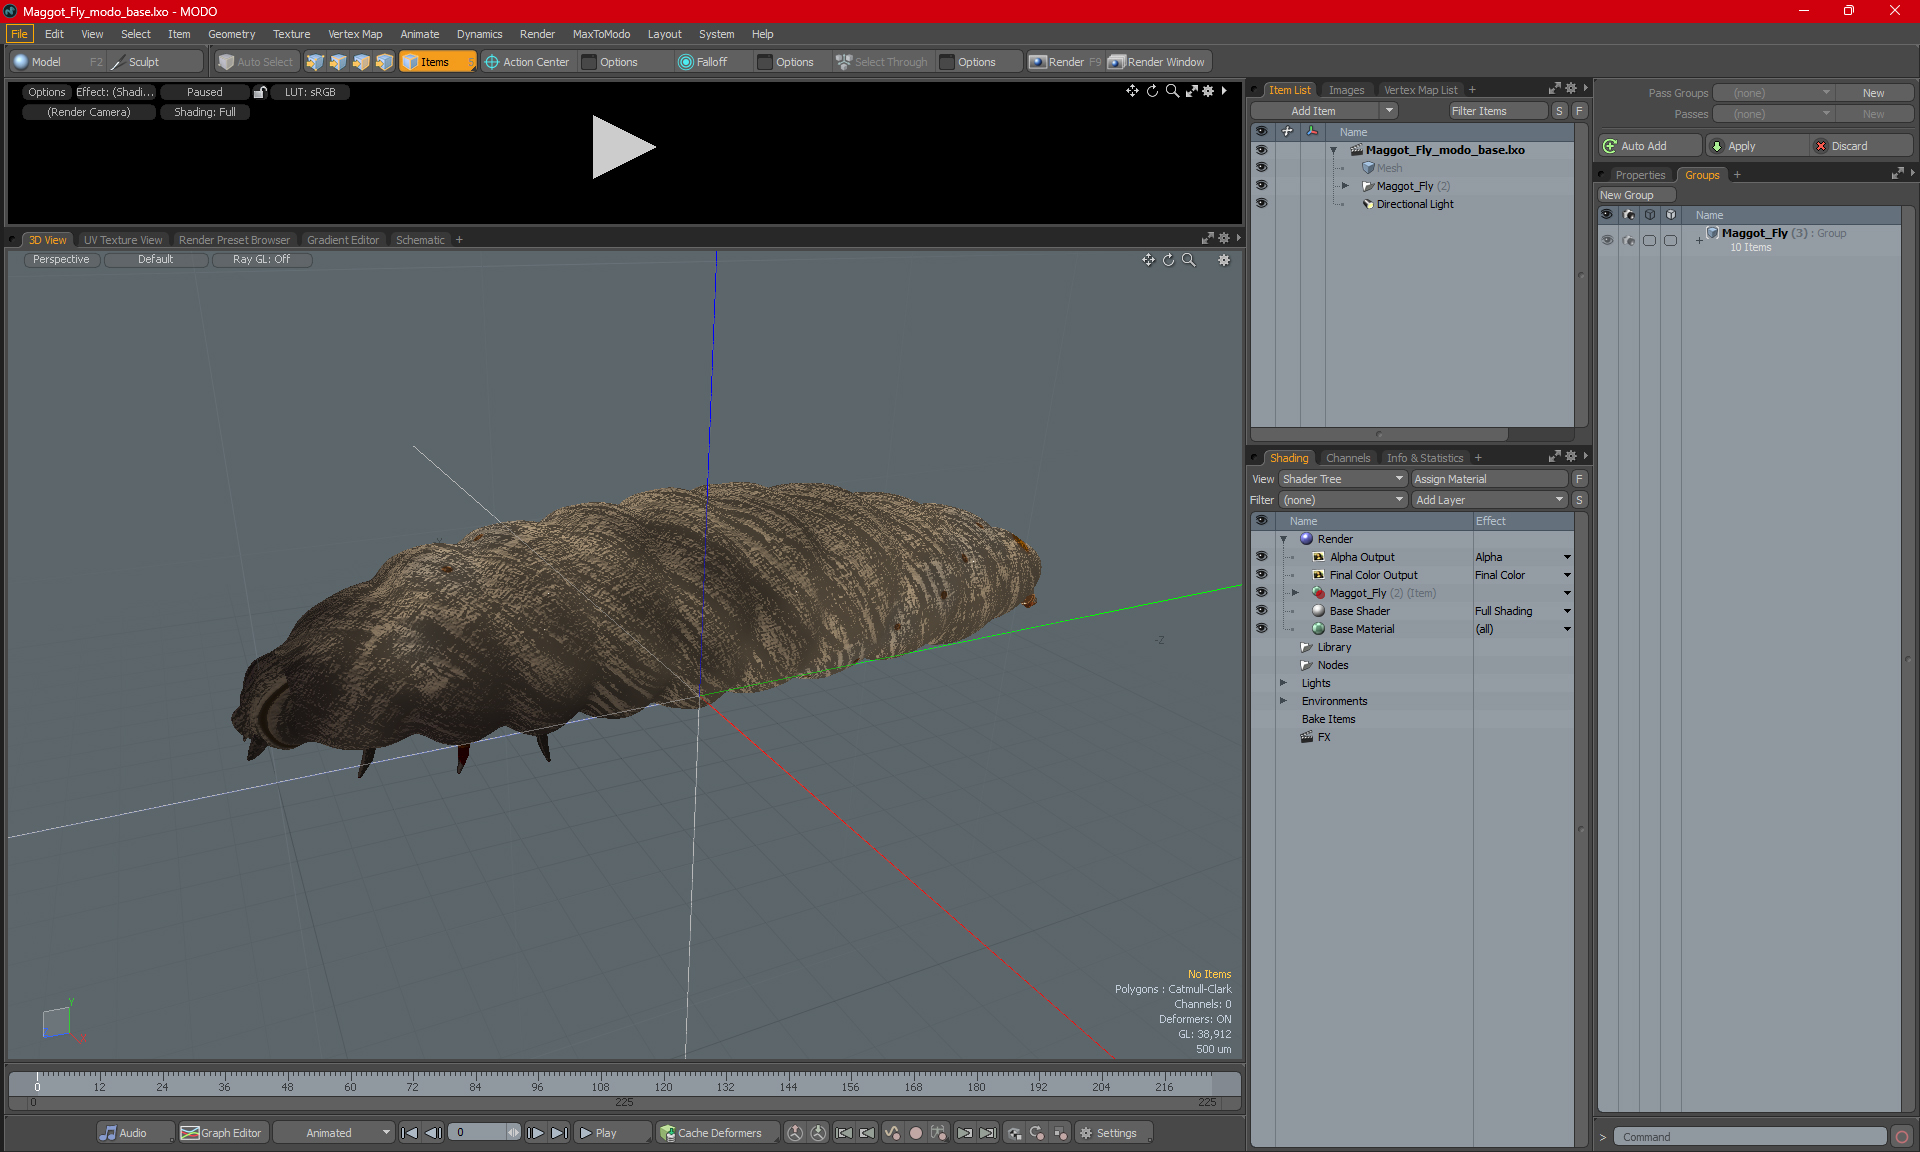This screenshot has width=1920, height=1152.
Task: Switch to Properties tab
Action: coord(1640,175)
